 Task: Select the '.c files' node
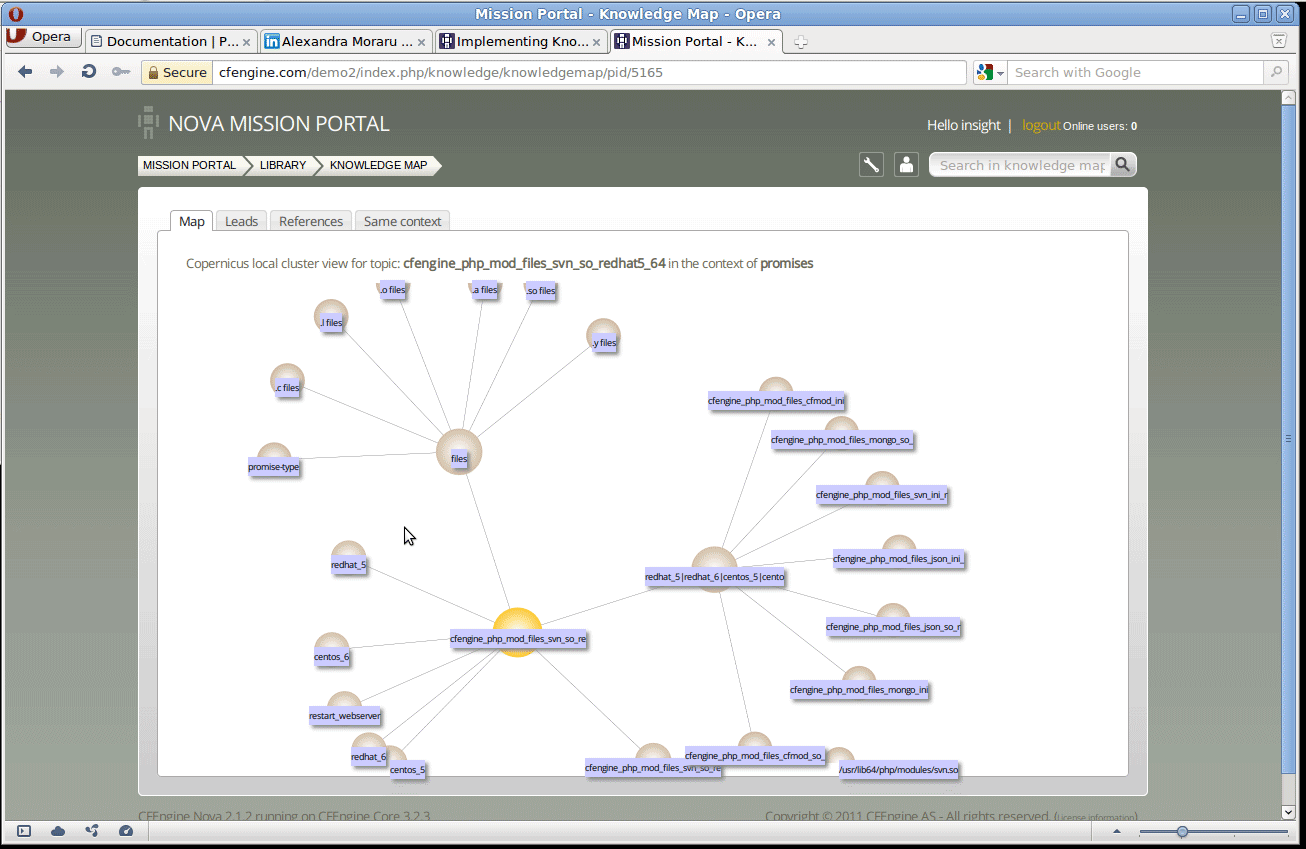coord(287,381)
